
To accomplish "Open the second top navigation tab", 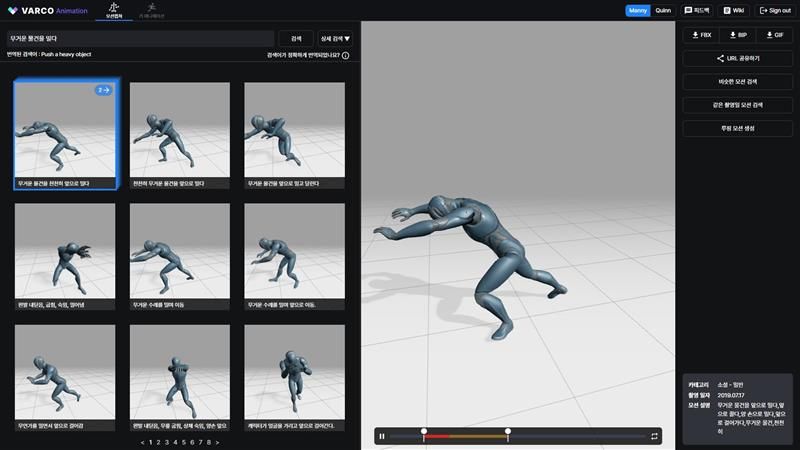I will pos(154,11).
